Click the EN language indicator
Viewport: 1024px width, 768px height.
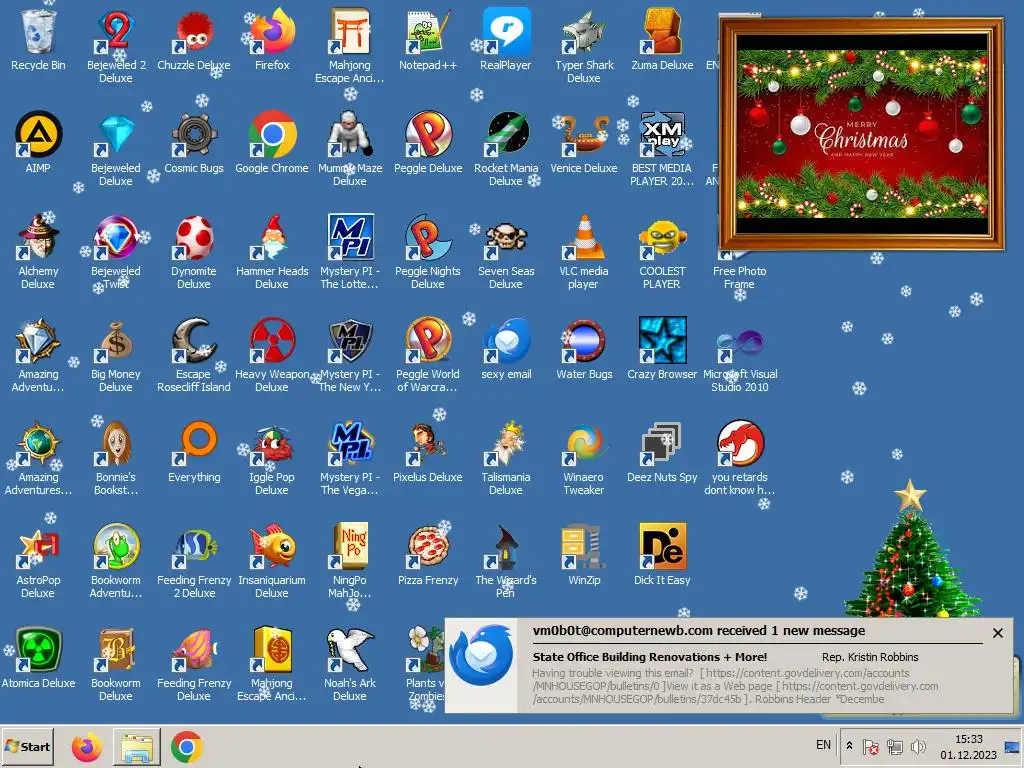(x=824, y=745)
